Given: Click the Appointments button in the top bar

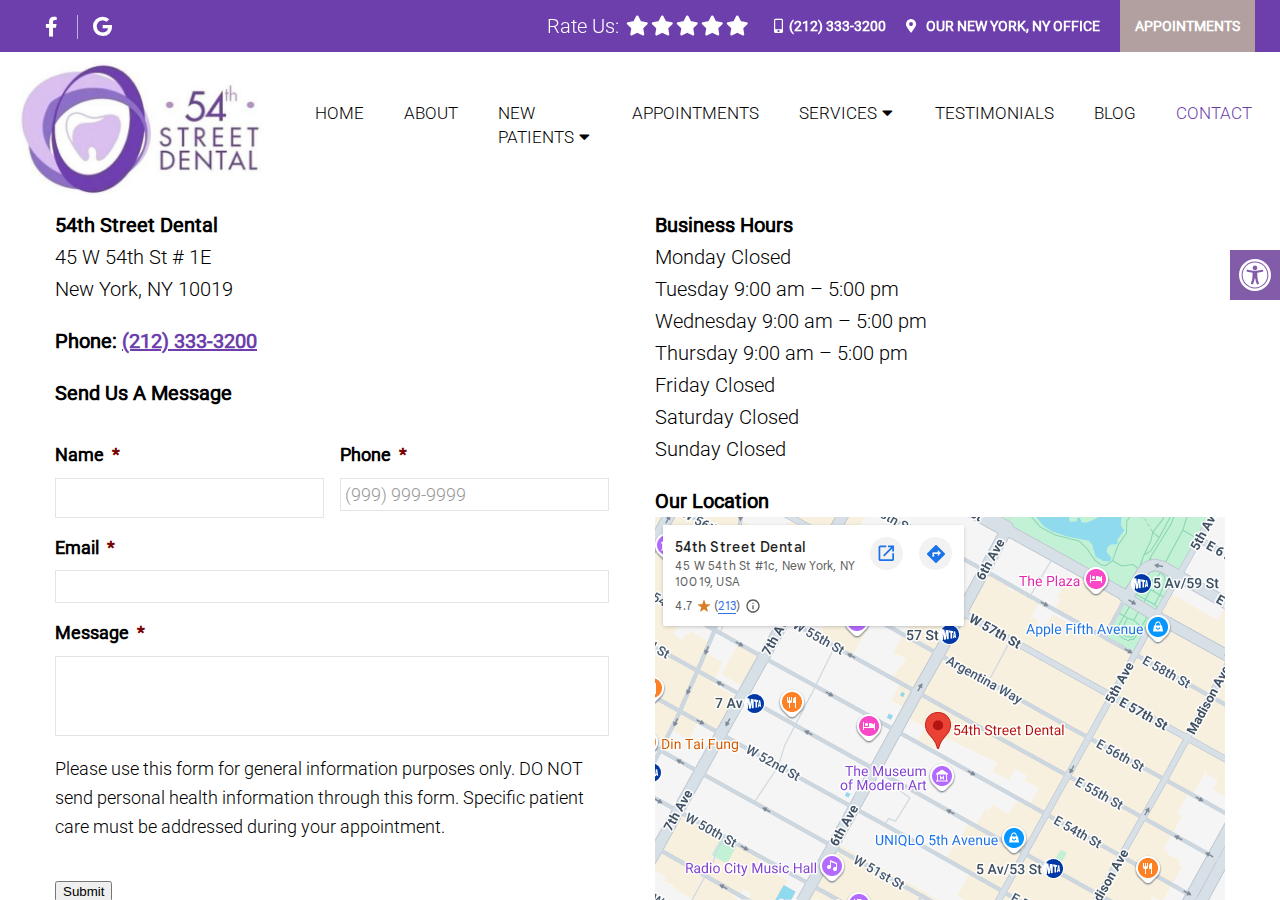Looking at the screenshot, I should (1187, 26).
